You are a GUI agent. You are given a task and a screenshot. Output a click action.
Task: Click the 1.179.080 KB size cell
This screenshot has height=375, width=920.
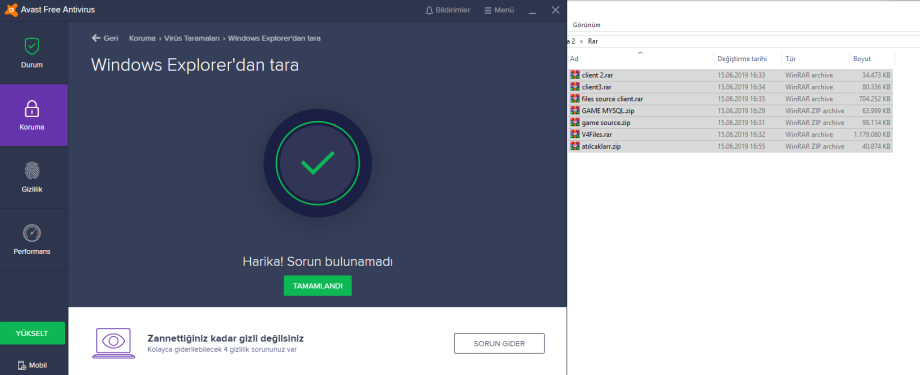pyautogui.click(x=872, y=134)
